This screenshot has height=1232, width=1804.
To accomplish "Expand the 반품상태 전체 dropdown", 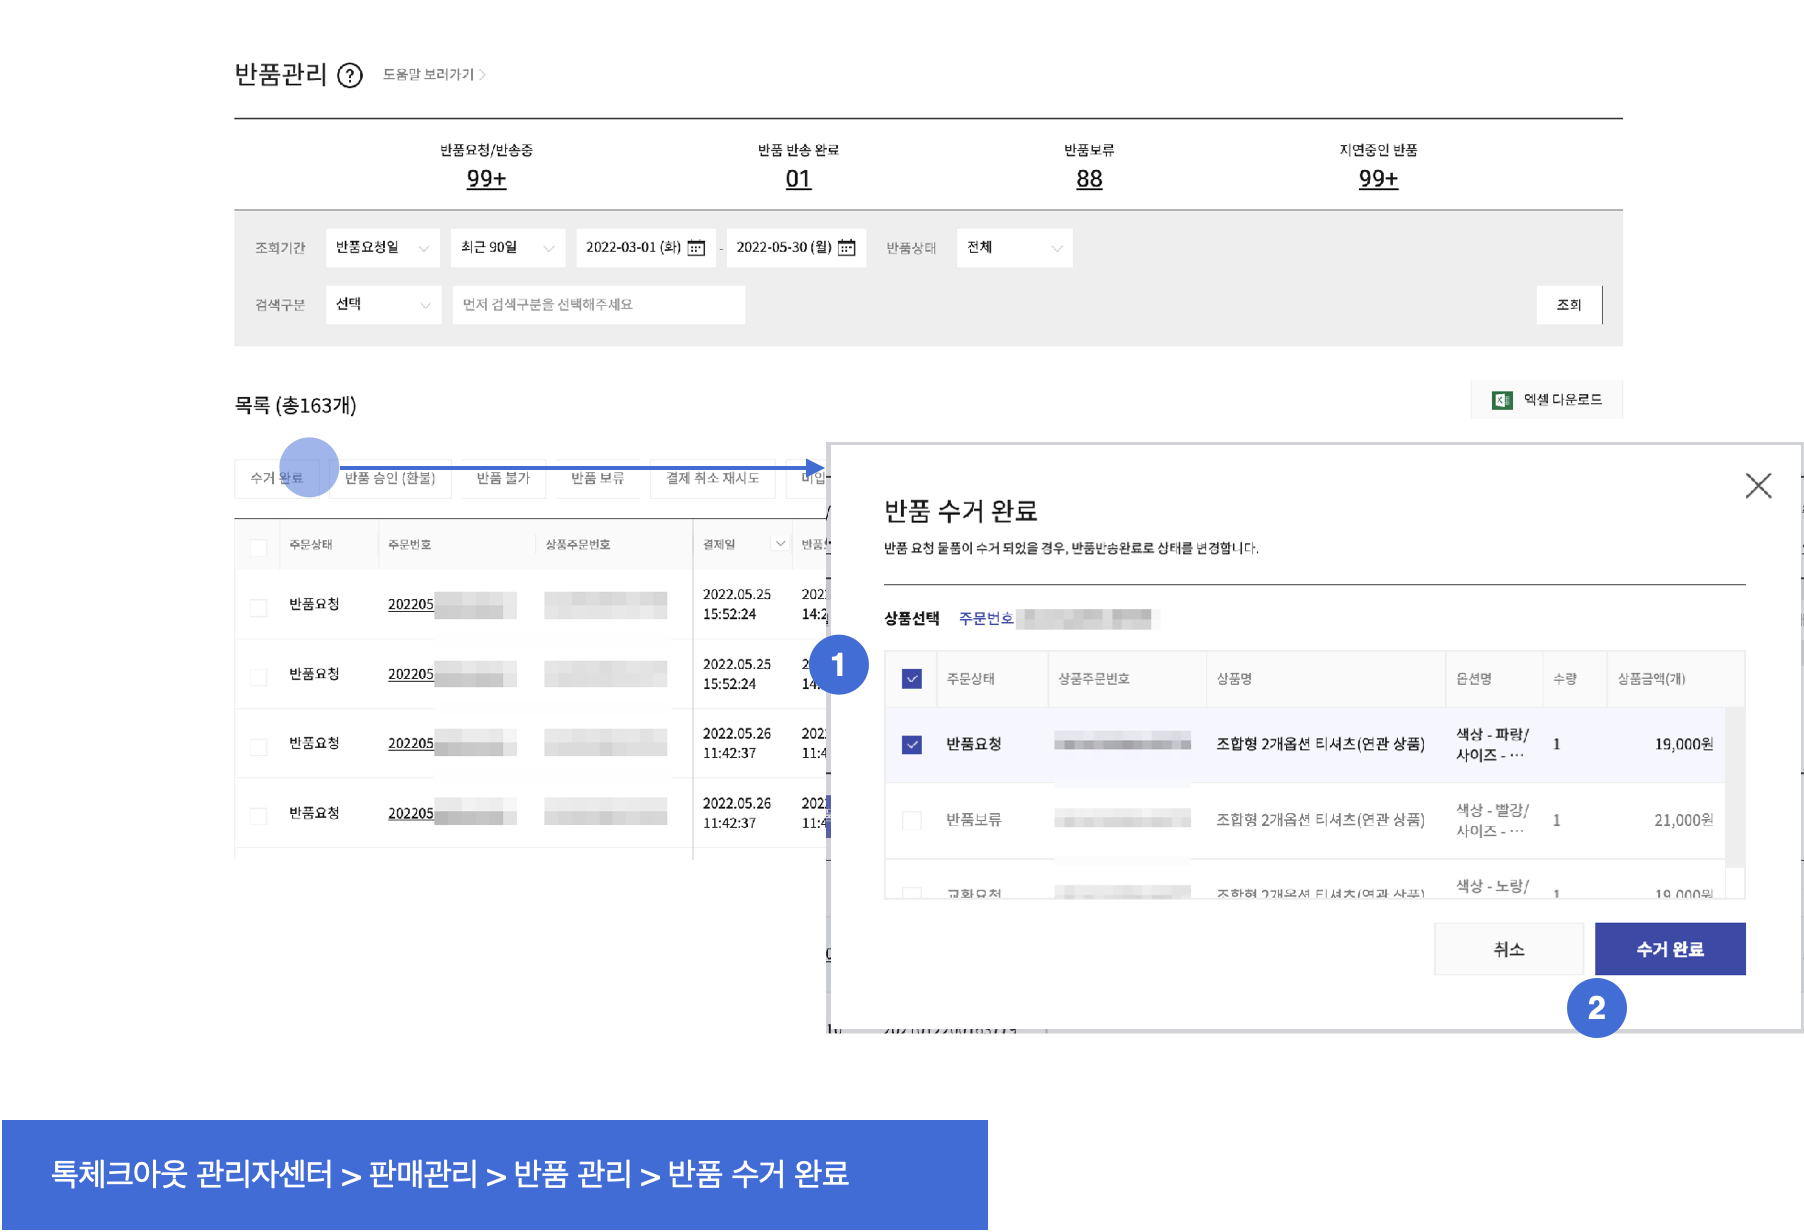I will pos(1014,248).
